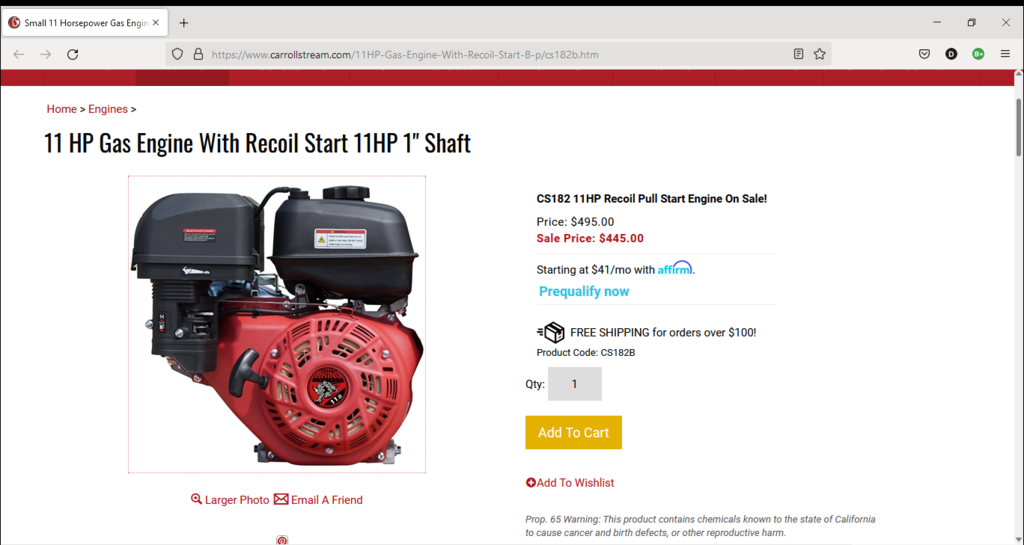Toggle reader view icon in address bar
Screen dimensions: 1024x545
tap(798, 55)
